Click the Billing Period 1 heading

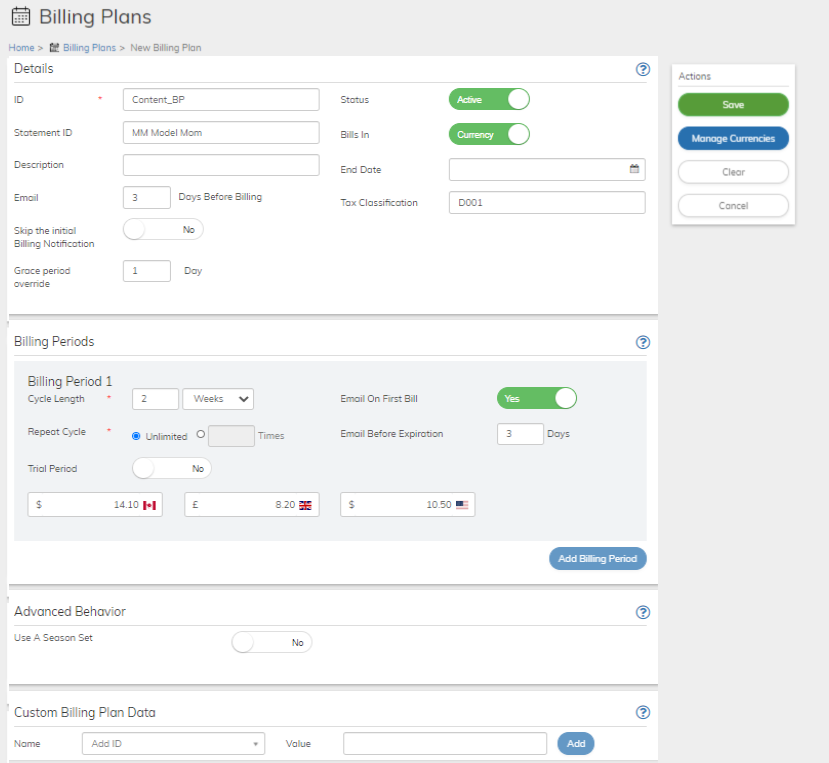(70, 381)
